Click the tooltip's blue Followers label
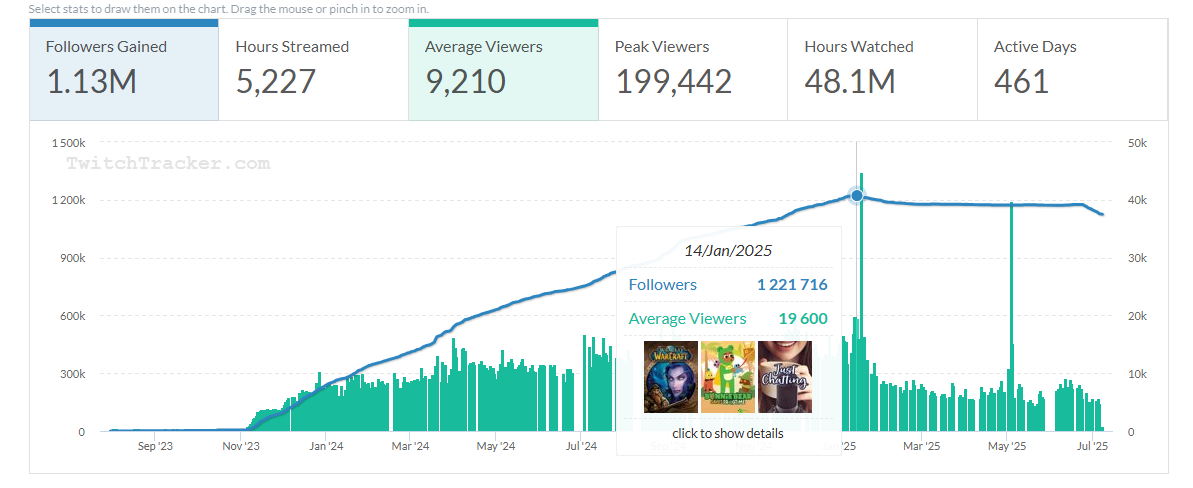This screenshot has height=488, width=1193. [663, 285]
